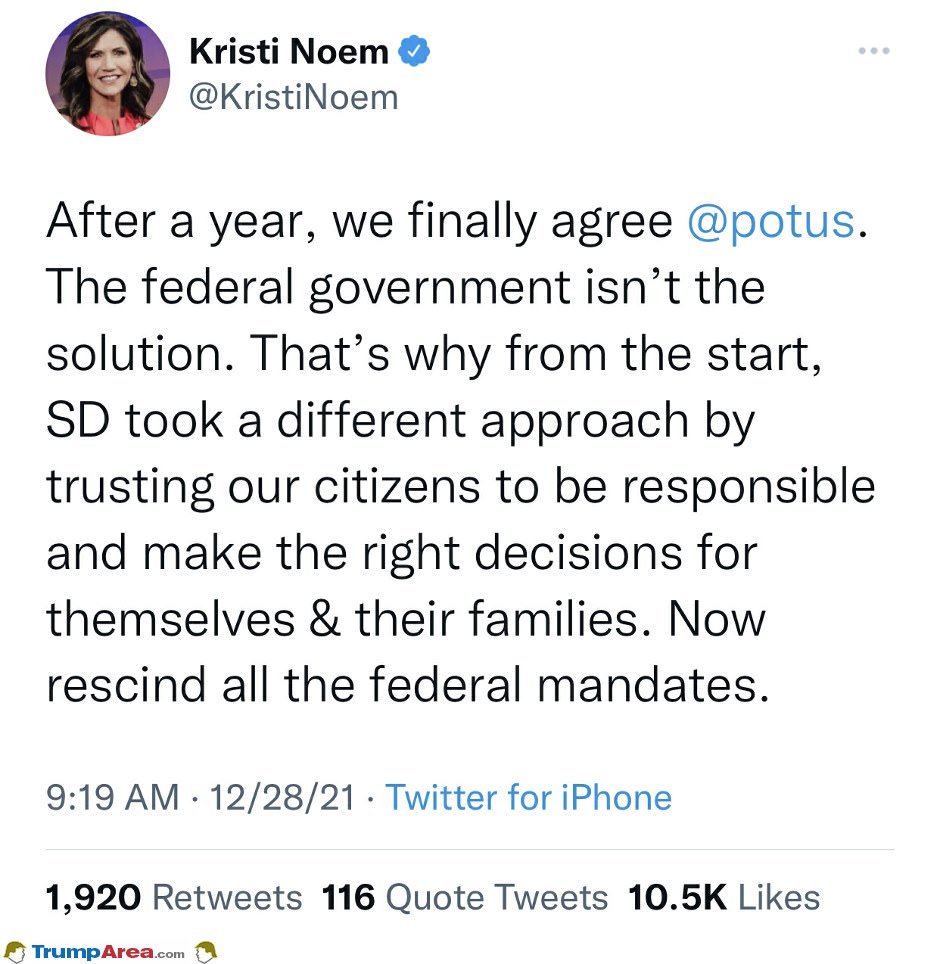This screenshot has width=940, height=964.
Task: Click the blue verified checkmark badge
Action: point(414,51)
